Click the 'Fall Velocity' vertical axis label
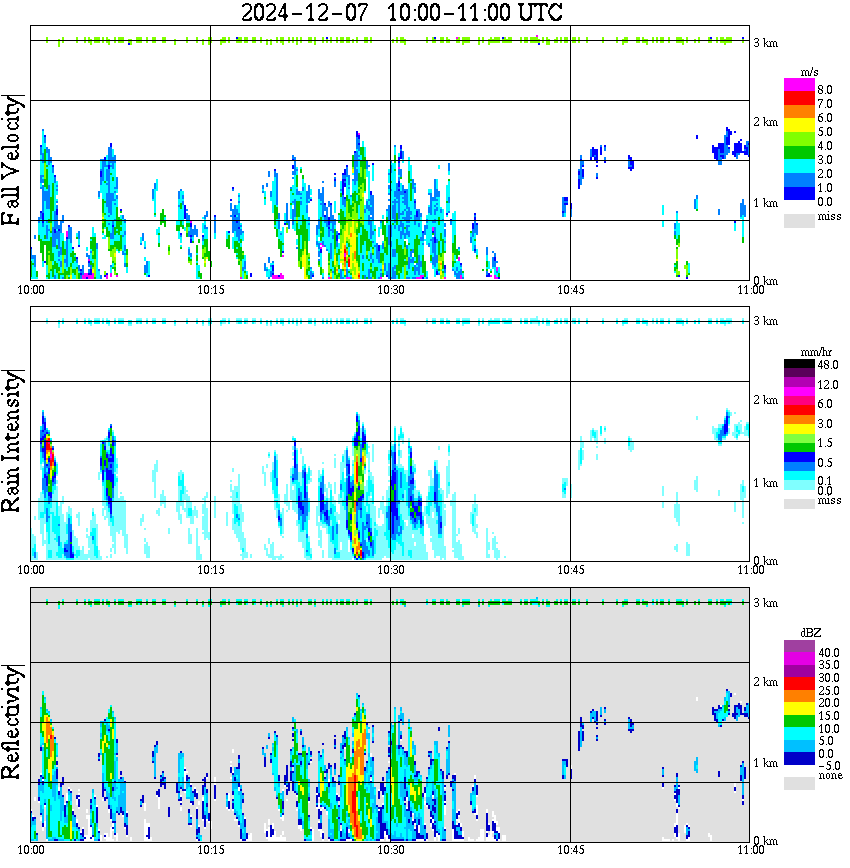Image resolution: width=850 pixels, height=868 pixels. click(x=13, y=162)
